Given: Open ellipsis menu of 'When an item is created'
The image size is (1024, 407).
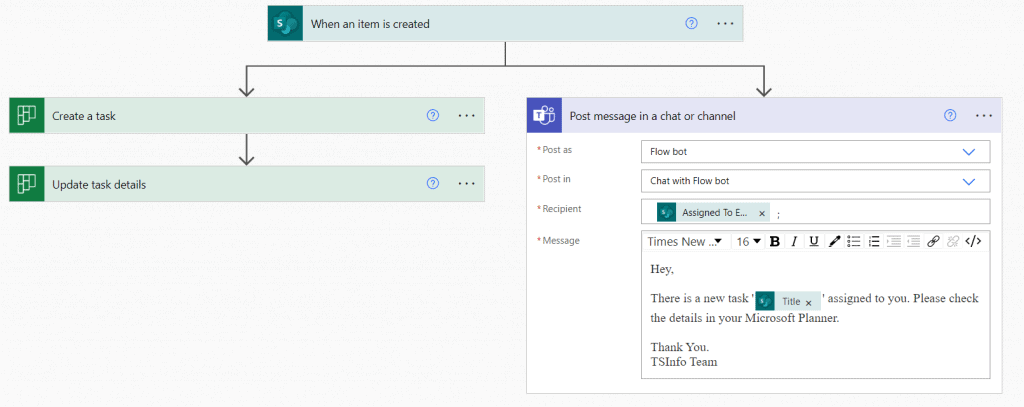Looking at the screenshot, I should coord(726,24).
